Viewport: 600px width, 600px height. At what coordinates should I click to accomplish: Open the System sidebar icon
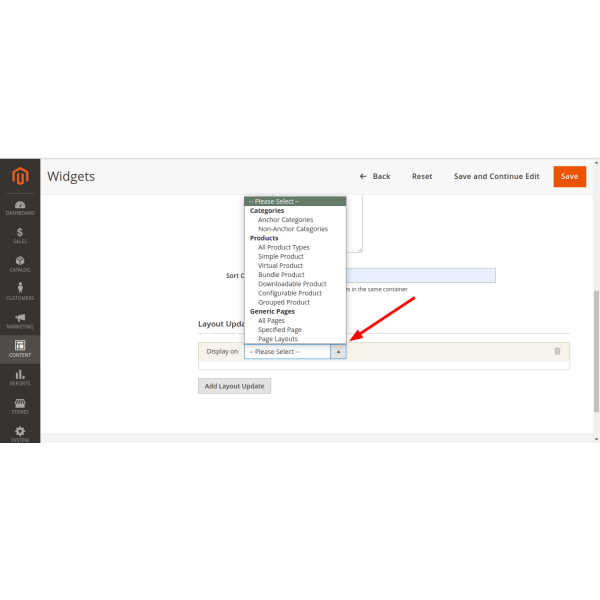tap(20, 433)
